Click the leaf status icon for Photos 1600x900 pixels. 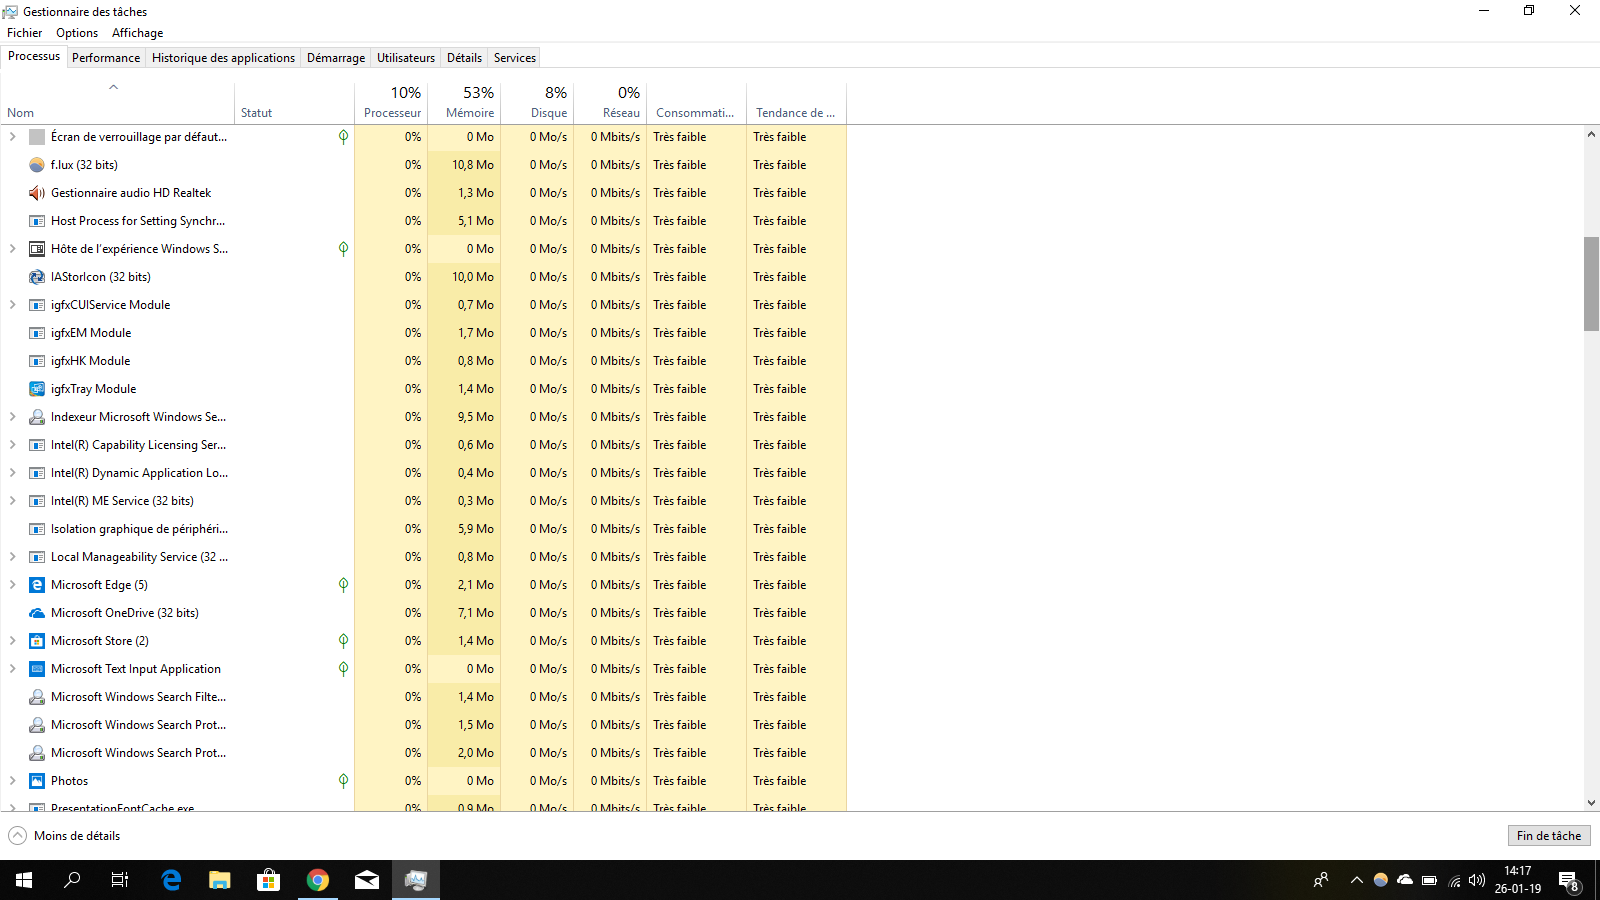click(343, 781)
